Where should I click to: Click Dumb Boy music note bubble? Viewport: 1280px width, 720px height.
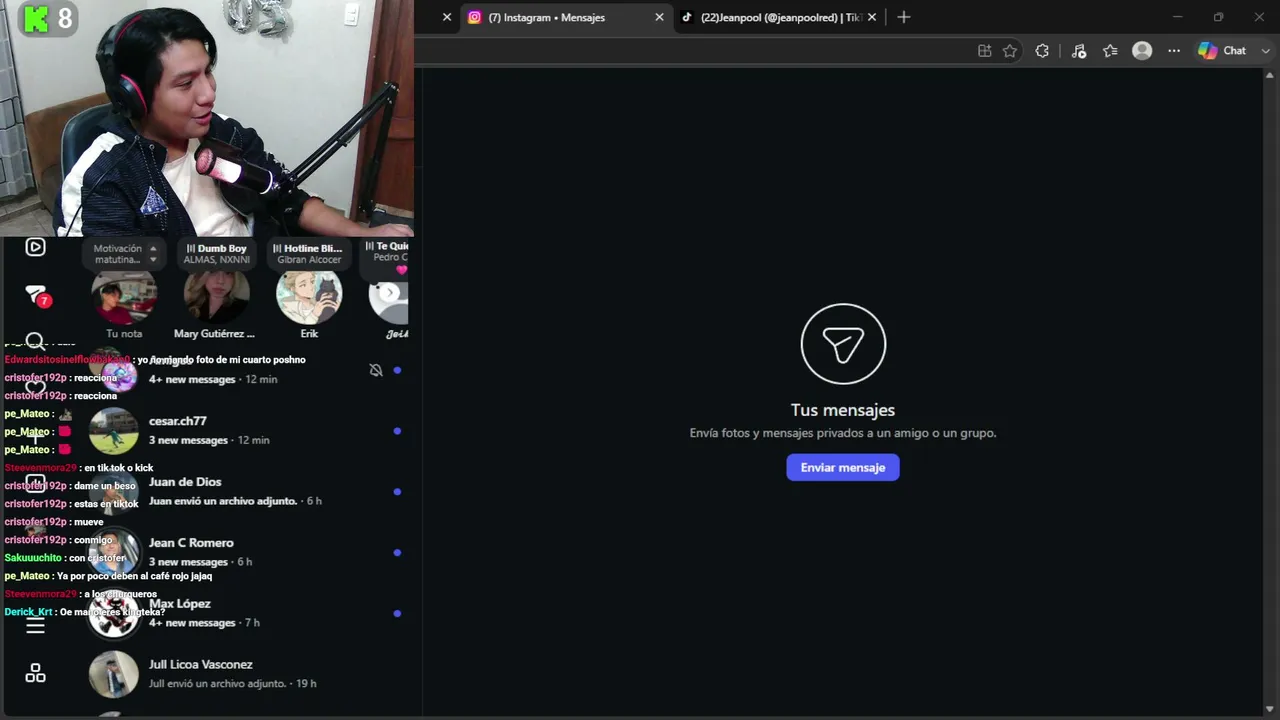216,253
